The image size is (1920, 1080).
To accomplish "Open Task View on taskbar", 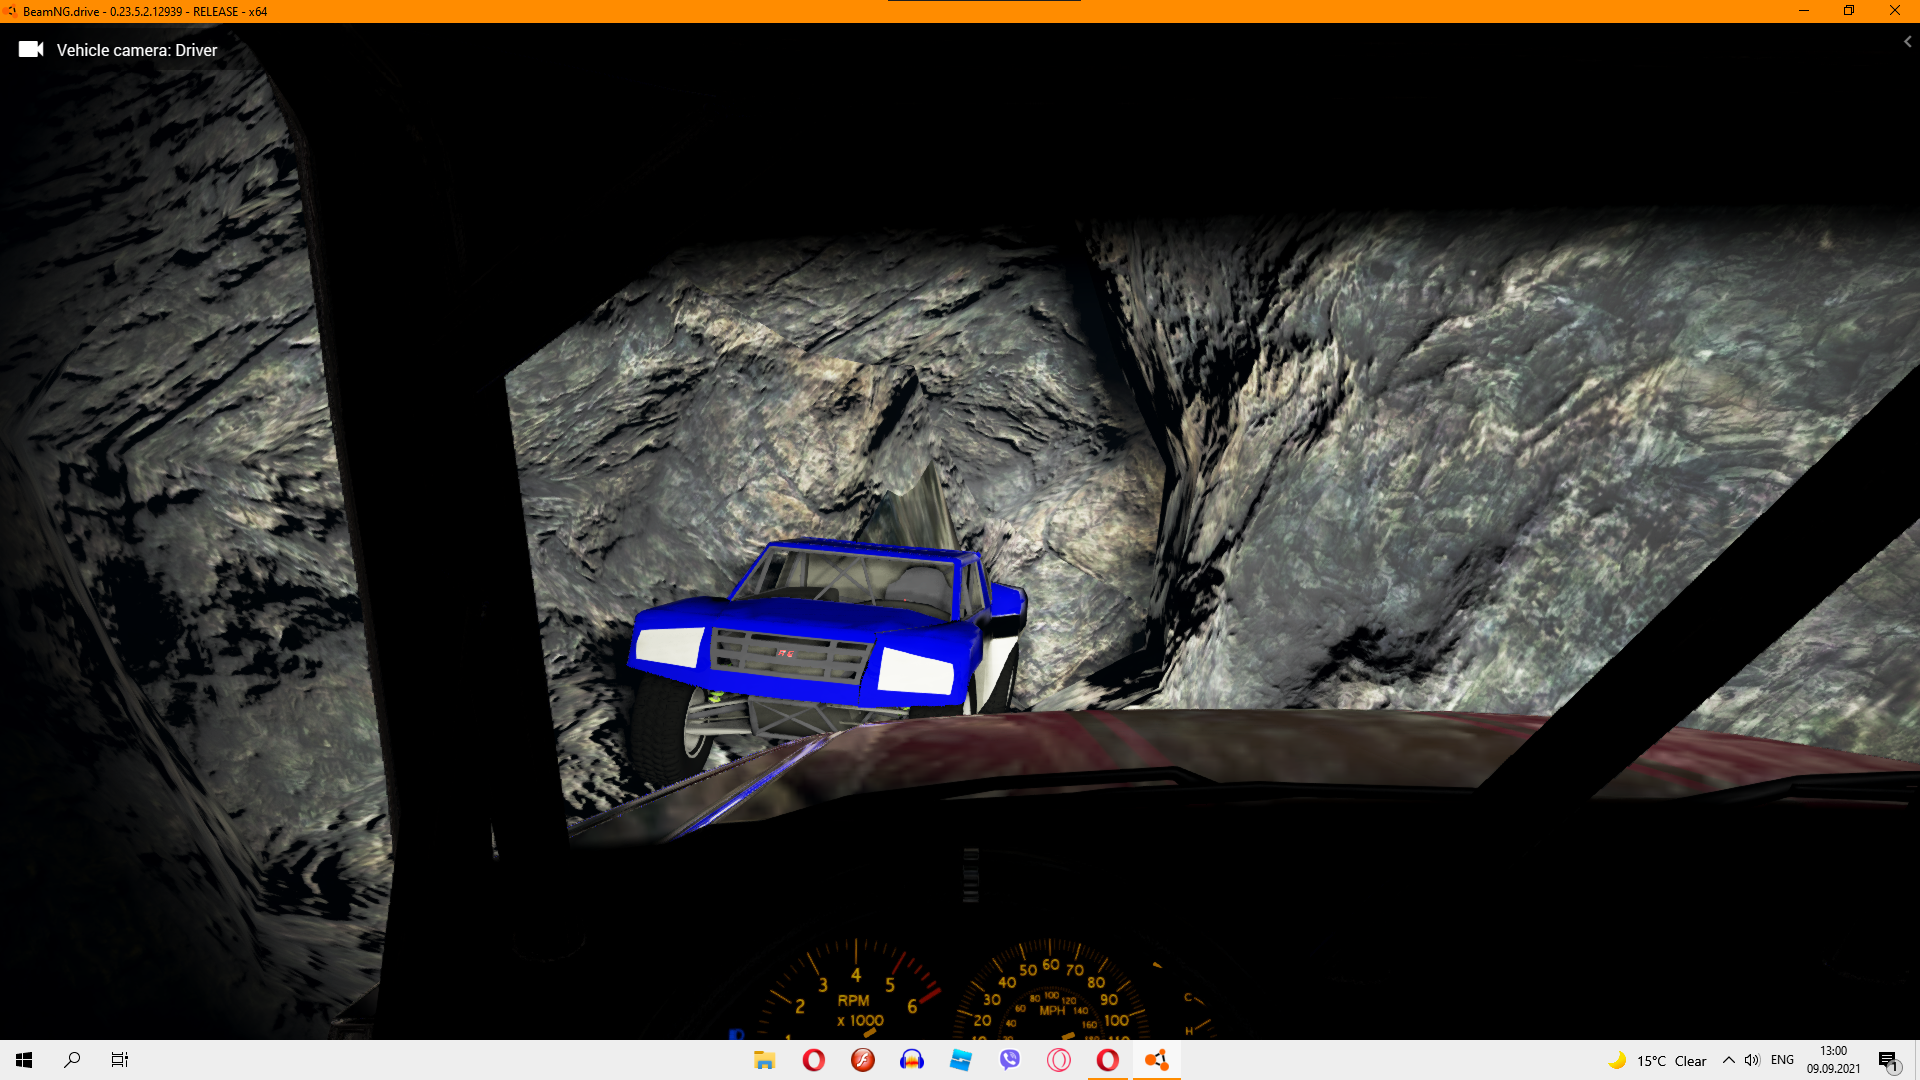I will coord(120,1060).
